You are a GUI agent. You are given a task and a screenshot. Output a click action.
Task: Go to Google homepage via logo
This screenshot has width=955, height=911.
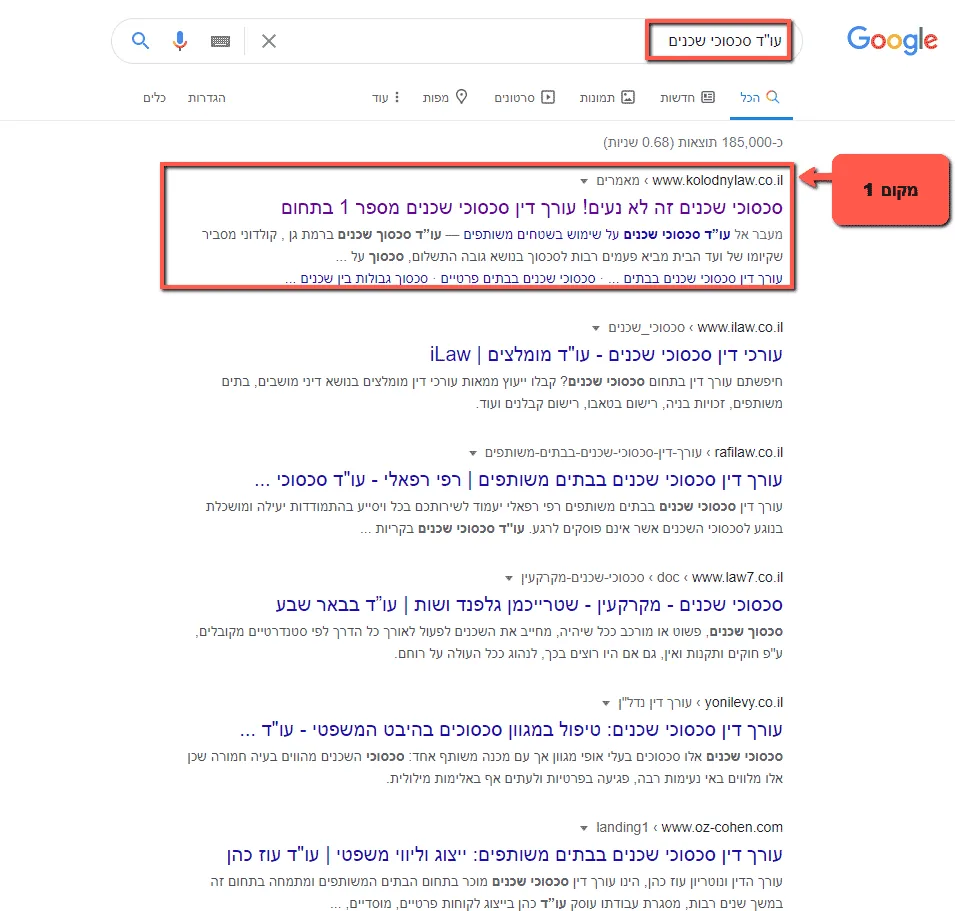tap(892, 40)
